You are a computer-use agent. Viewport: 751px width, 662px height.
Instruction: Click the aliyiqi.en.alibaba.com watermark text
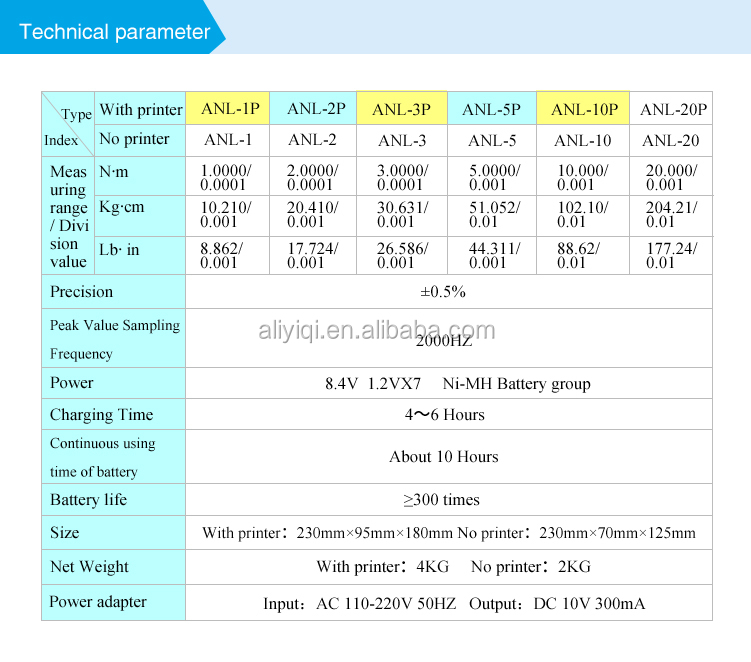point(376,331)
